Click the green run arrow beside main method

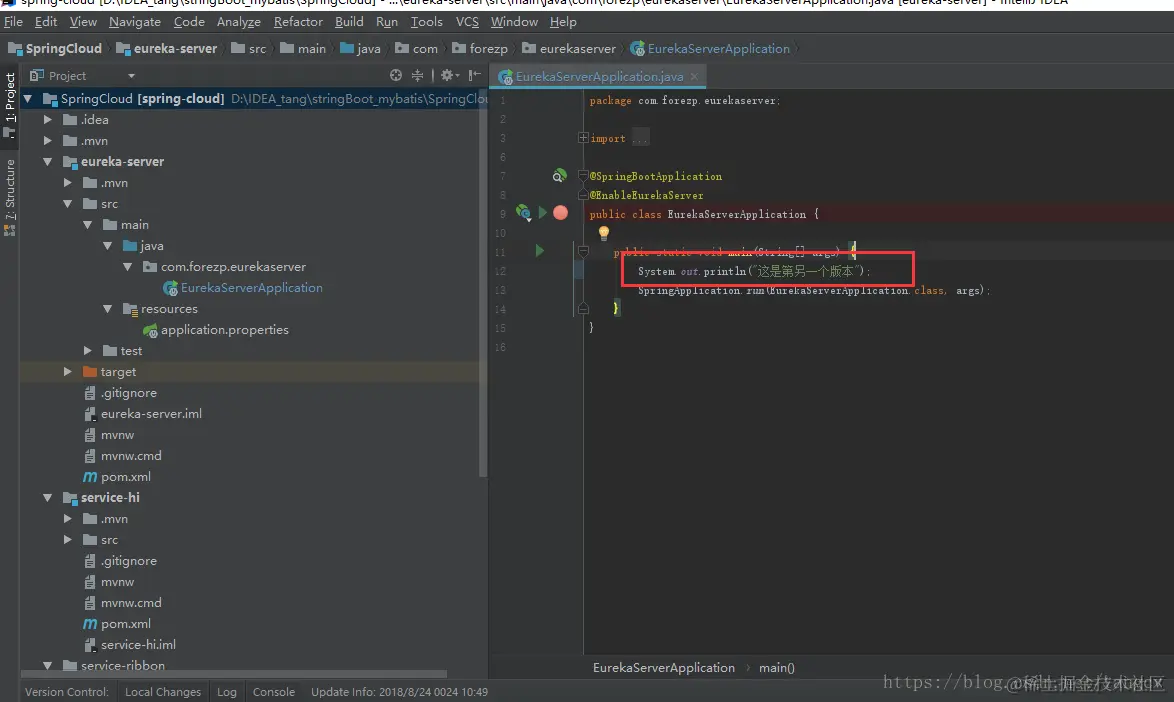click(539, 251)
